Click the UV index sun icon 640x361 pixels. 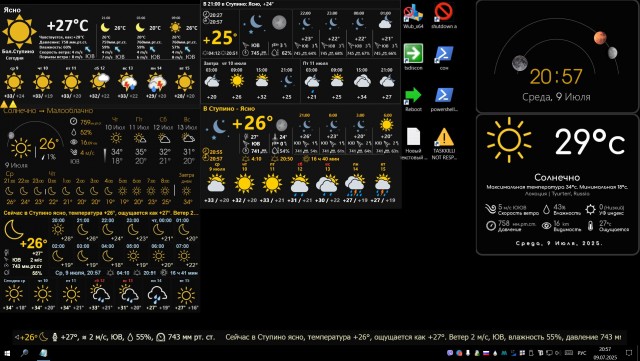[590, 209]
